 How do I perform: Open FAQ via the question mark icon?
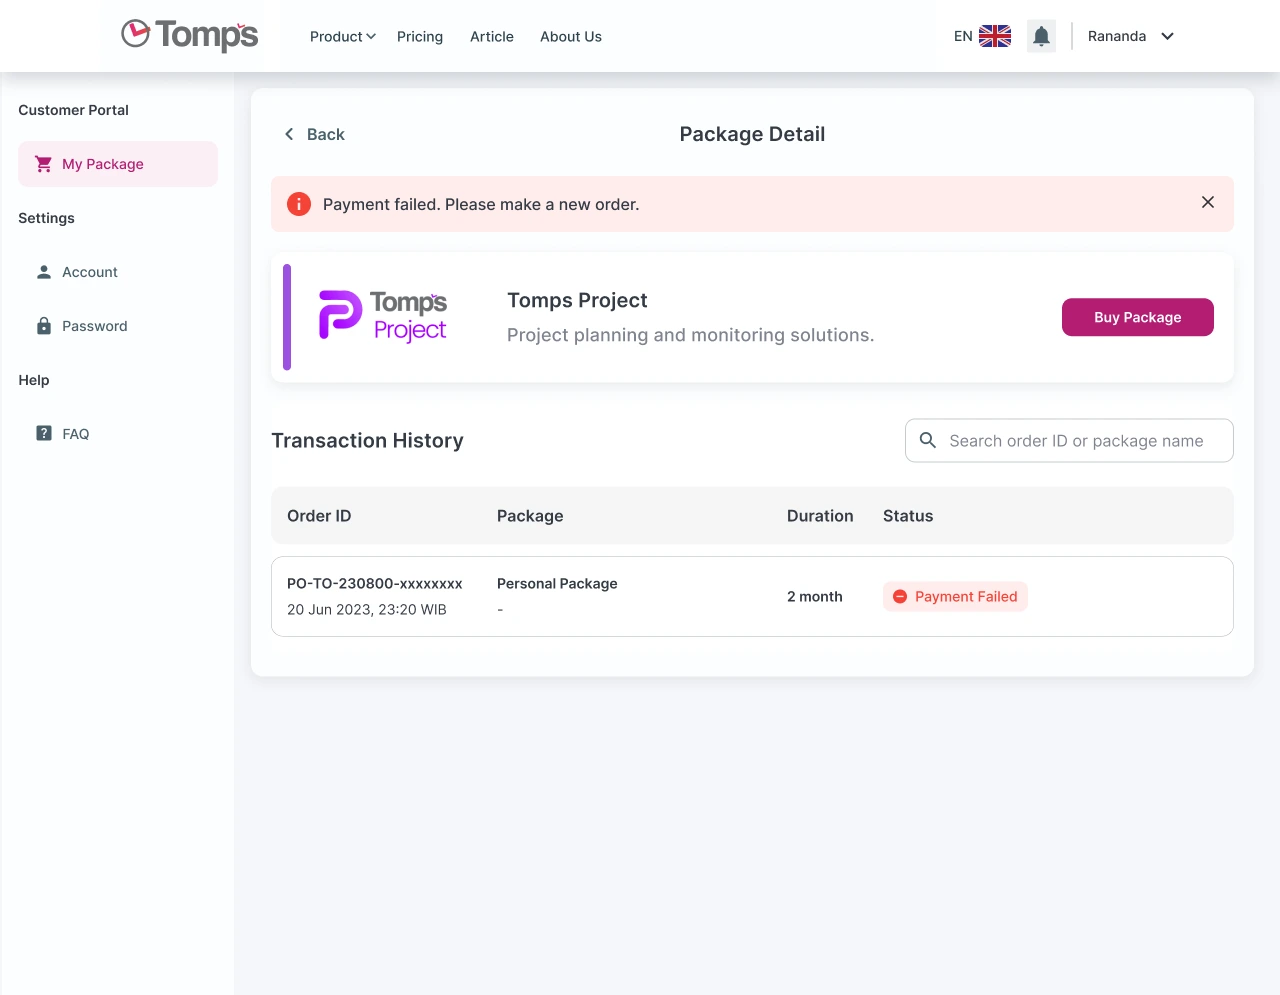click(x=43, y=433)
